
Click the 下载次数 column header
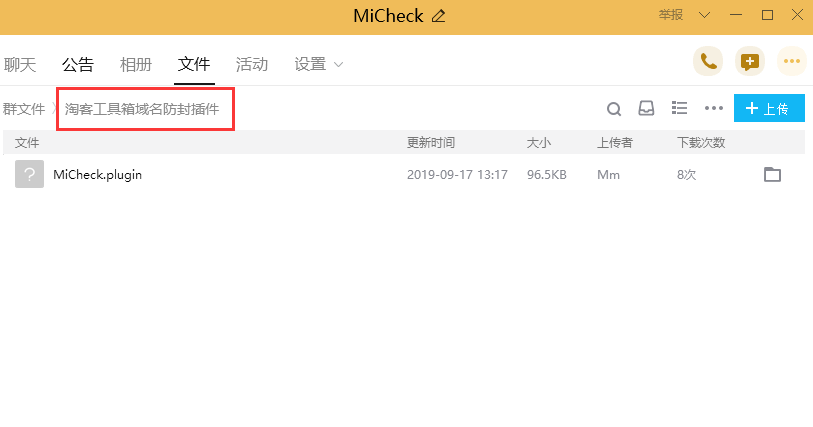click(701, 143)
